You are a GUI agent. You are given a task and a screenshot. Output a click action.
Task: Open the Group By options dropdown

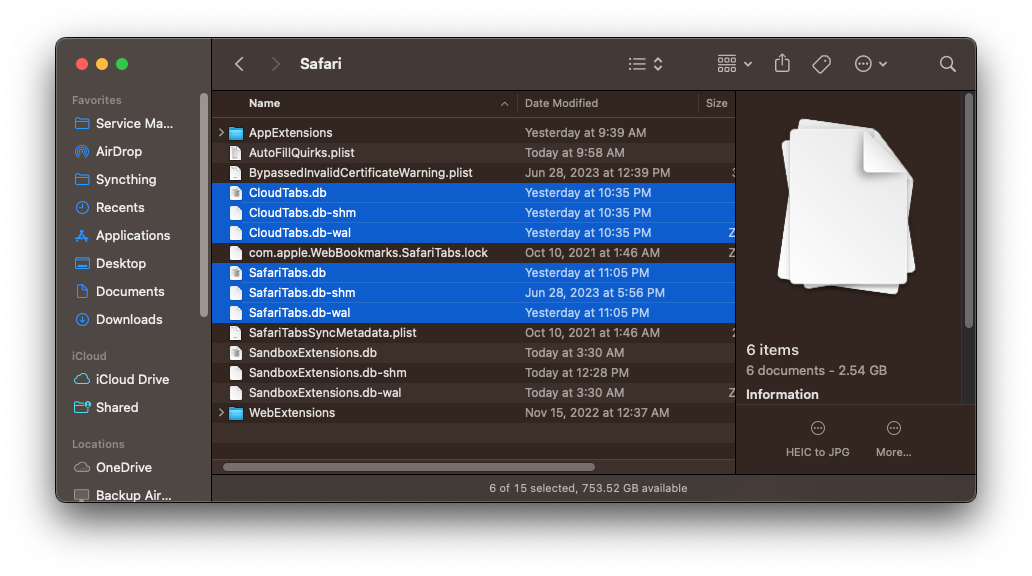[735, 64]
